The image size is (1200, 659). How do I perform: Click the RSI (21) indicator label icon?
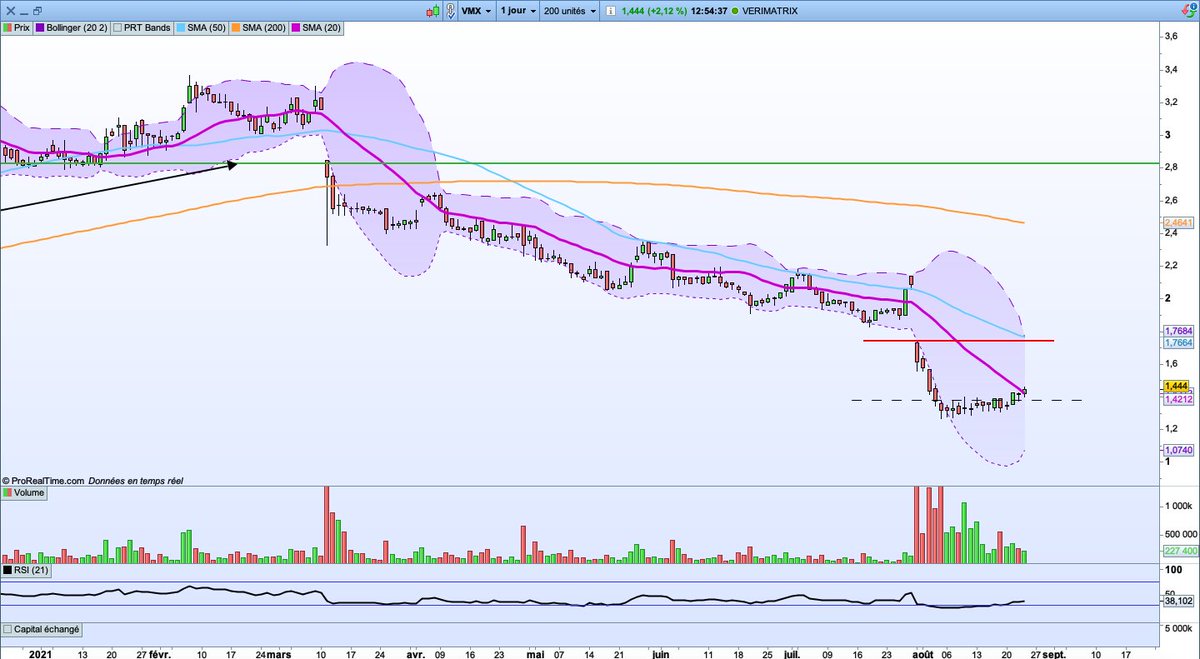click(9, 570)
